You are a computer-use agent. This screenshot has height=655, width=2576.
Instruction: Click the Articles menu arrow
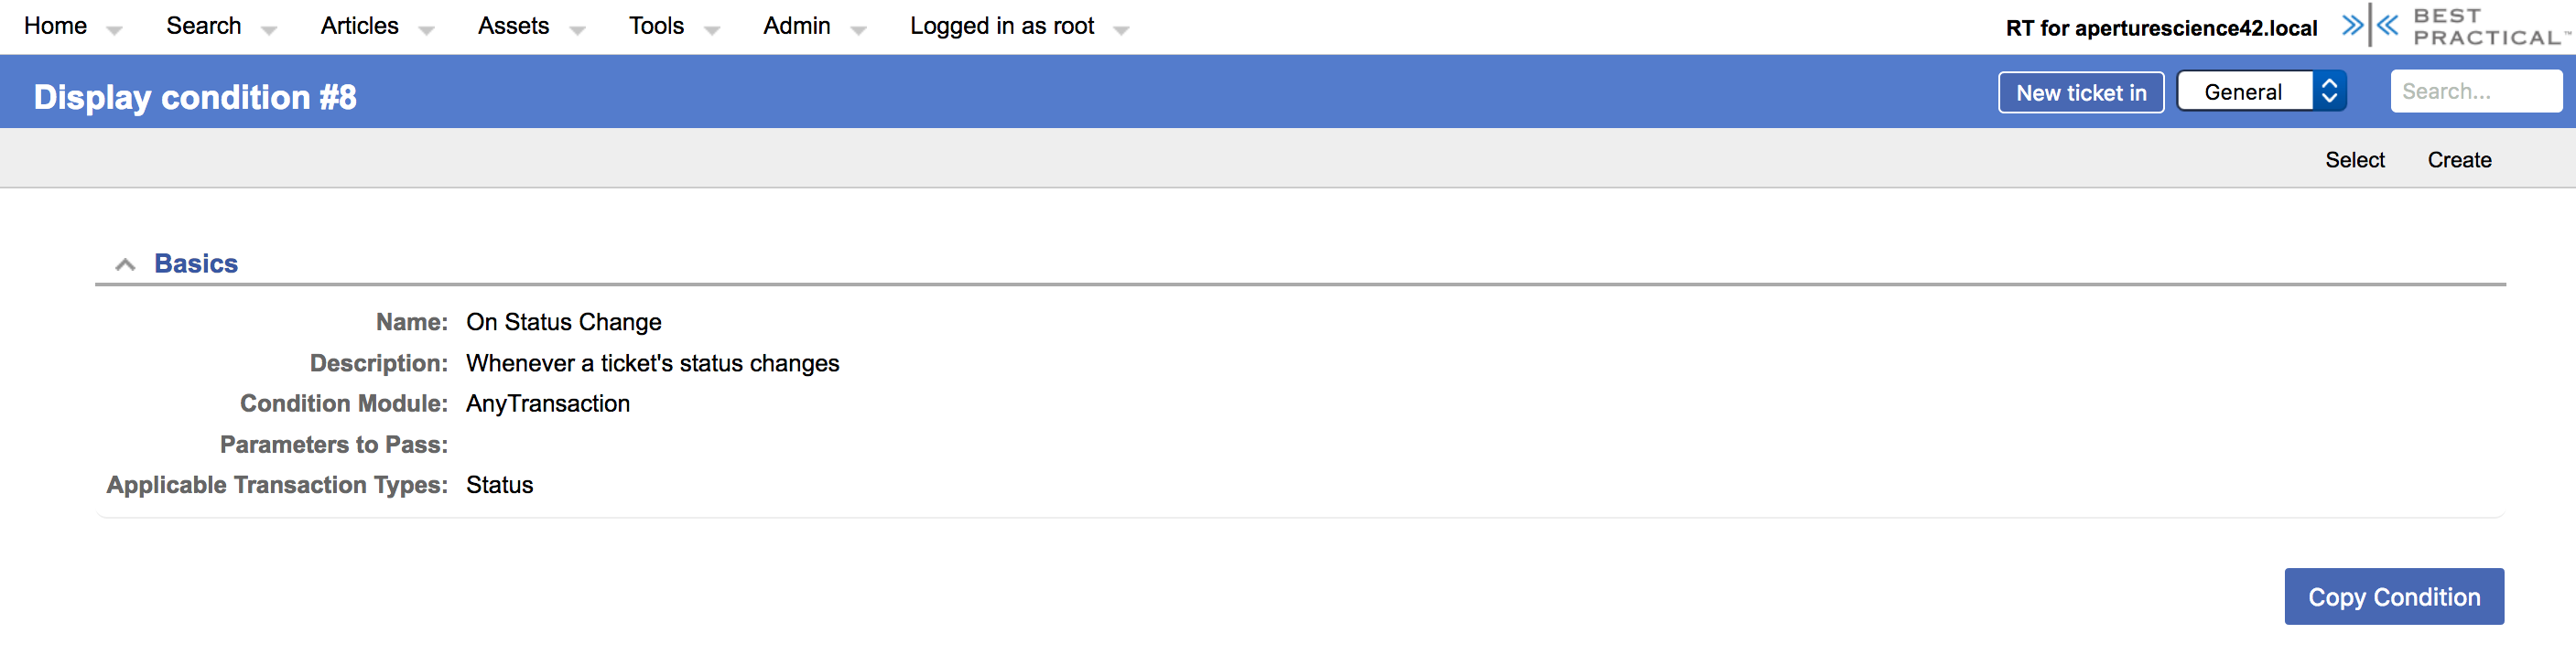point(426,30)
